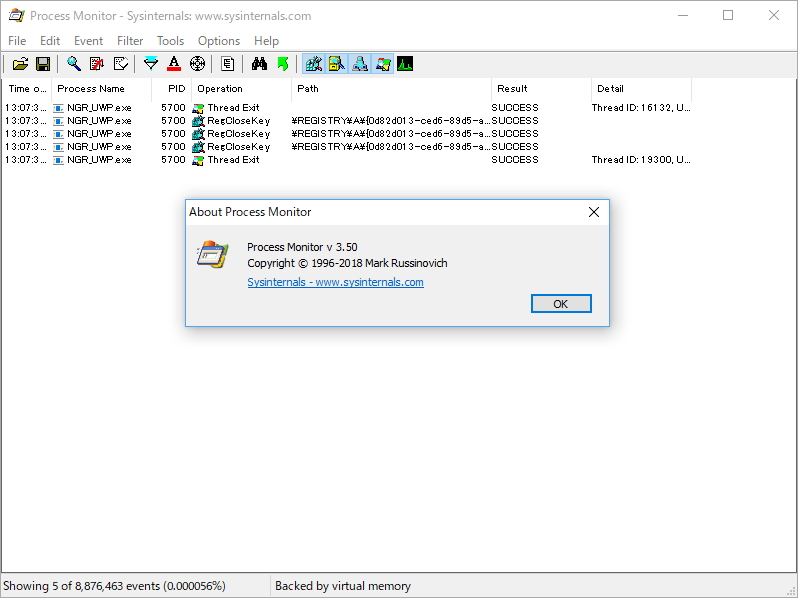798x598 pixels.
Task: Click 'Process Monitor v 3.50' version text
Action: point(302,247)
